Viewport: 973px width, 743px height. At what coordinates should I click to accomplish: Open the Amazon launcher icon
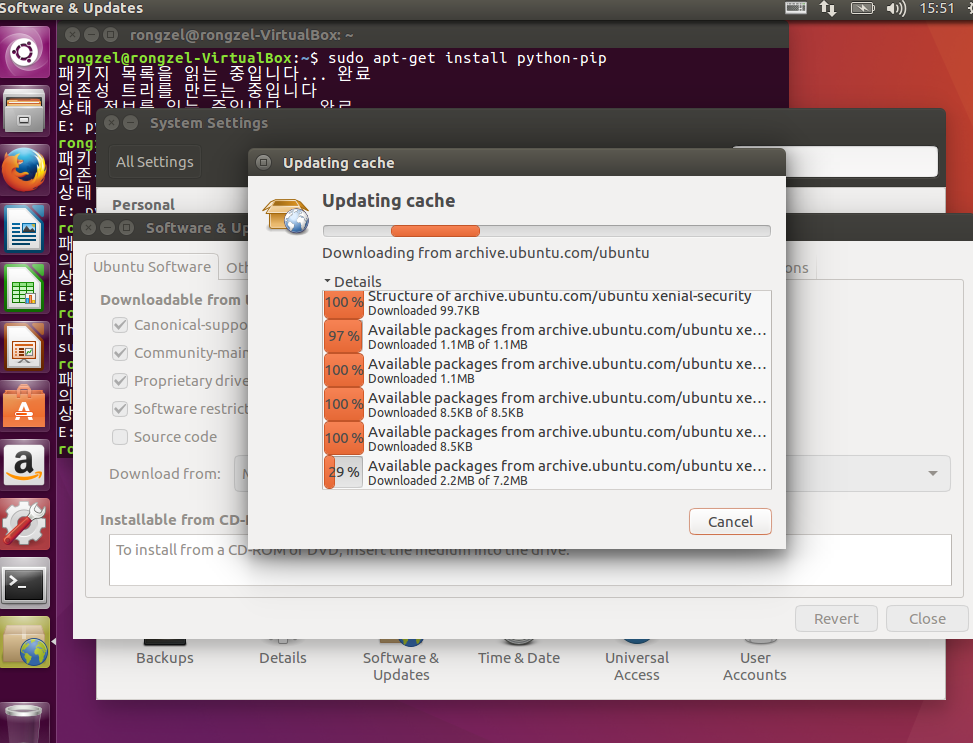(24, 465)
